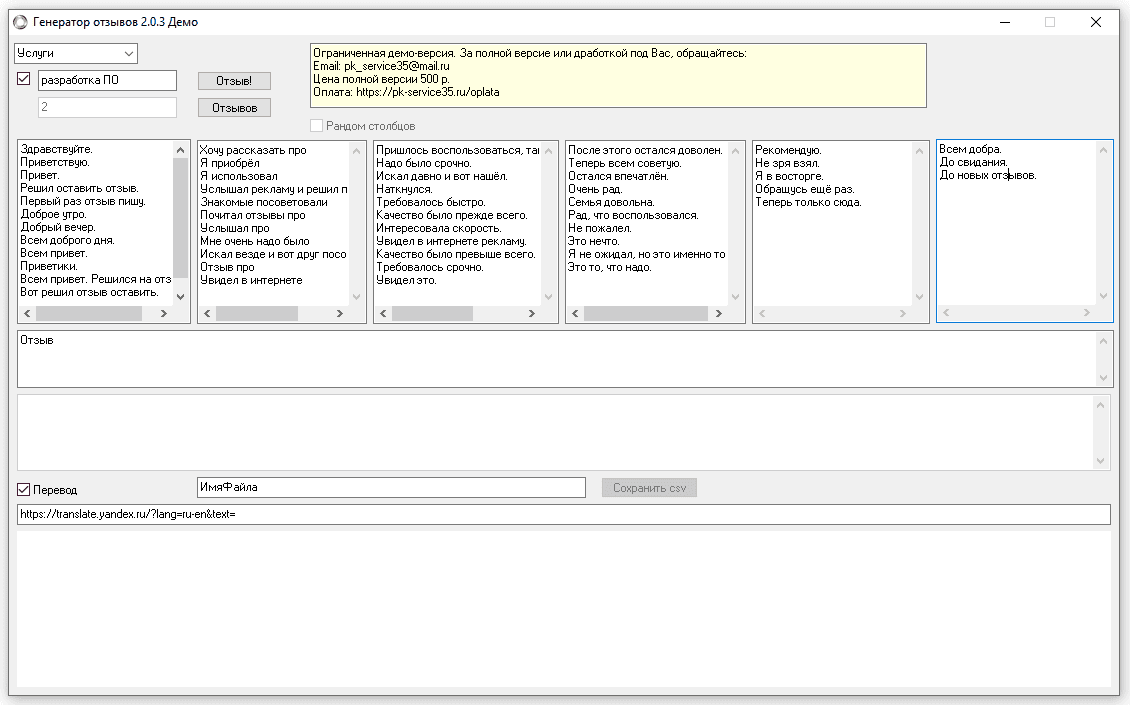Close the Генератор отзывов window
The image size is (1130, 705).
1096,22
